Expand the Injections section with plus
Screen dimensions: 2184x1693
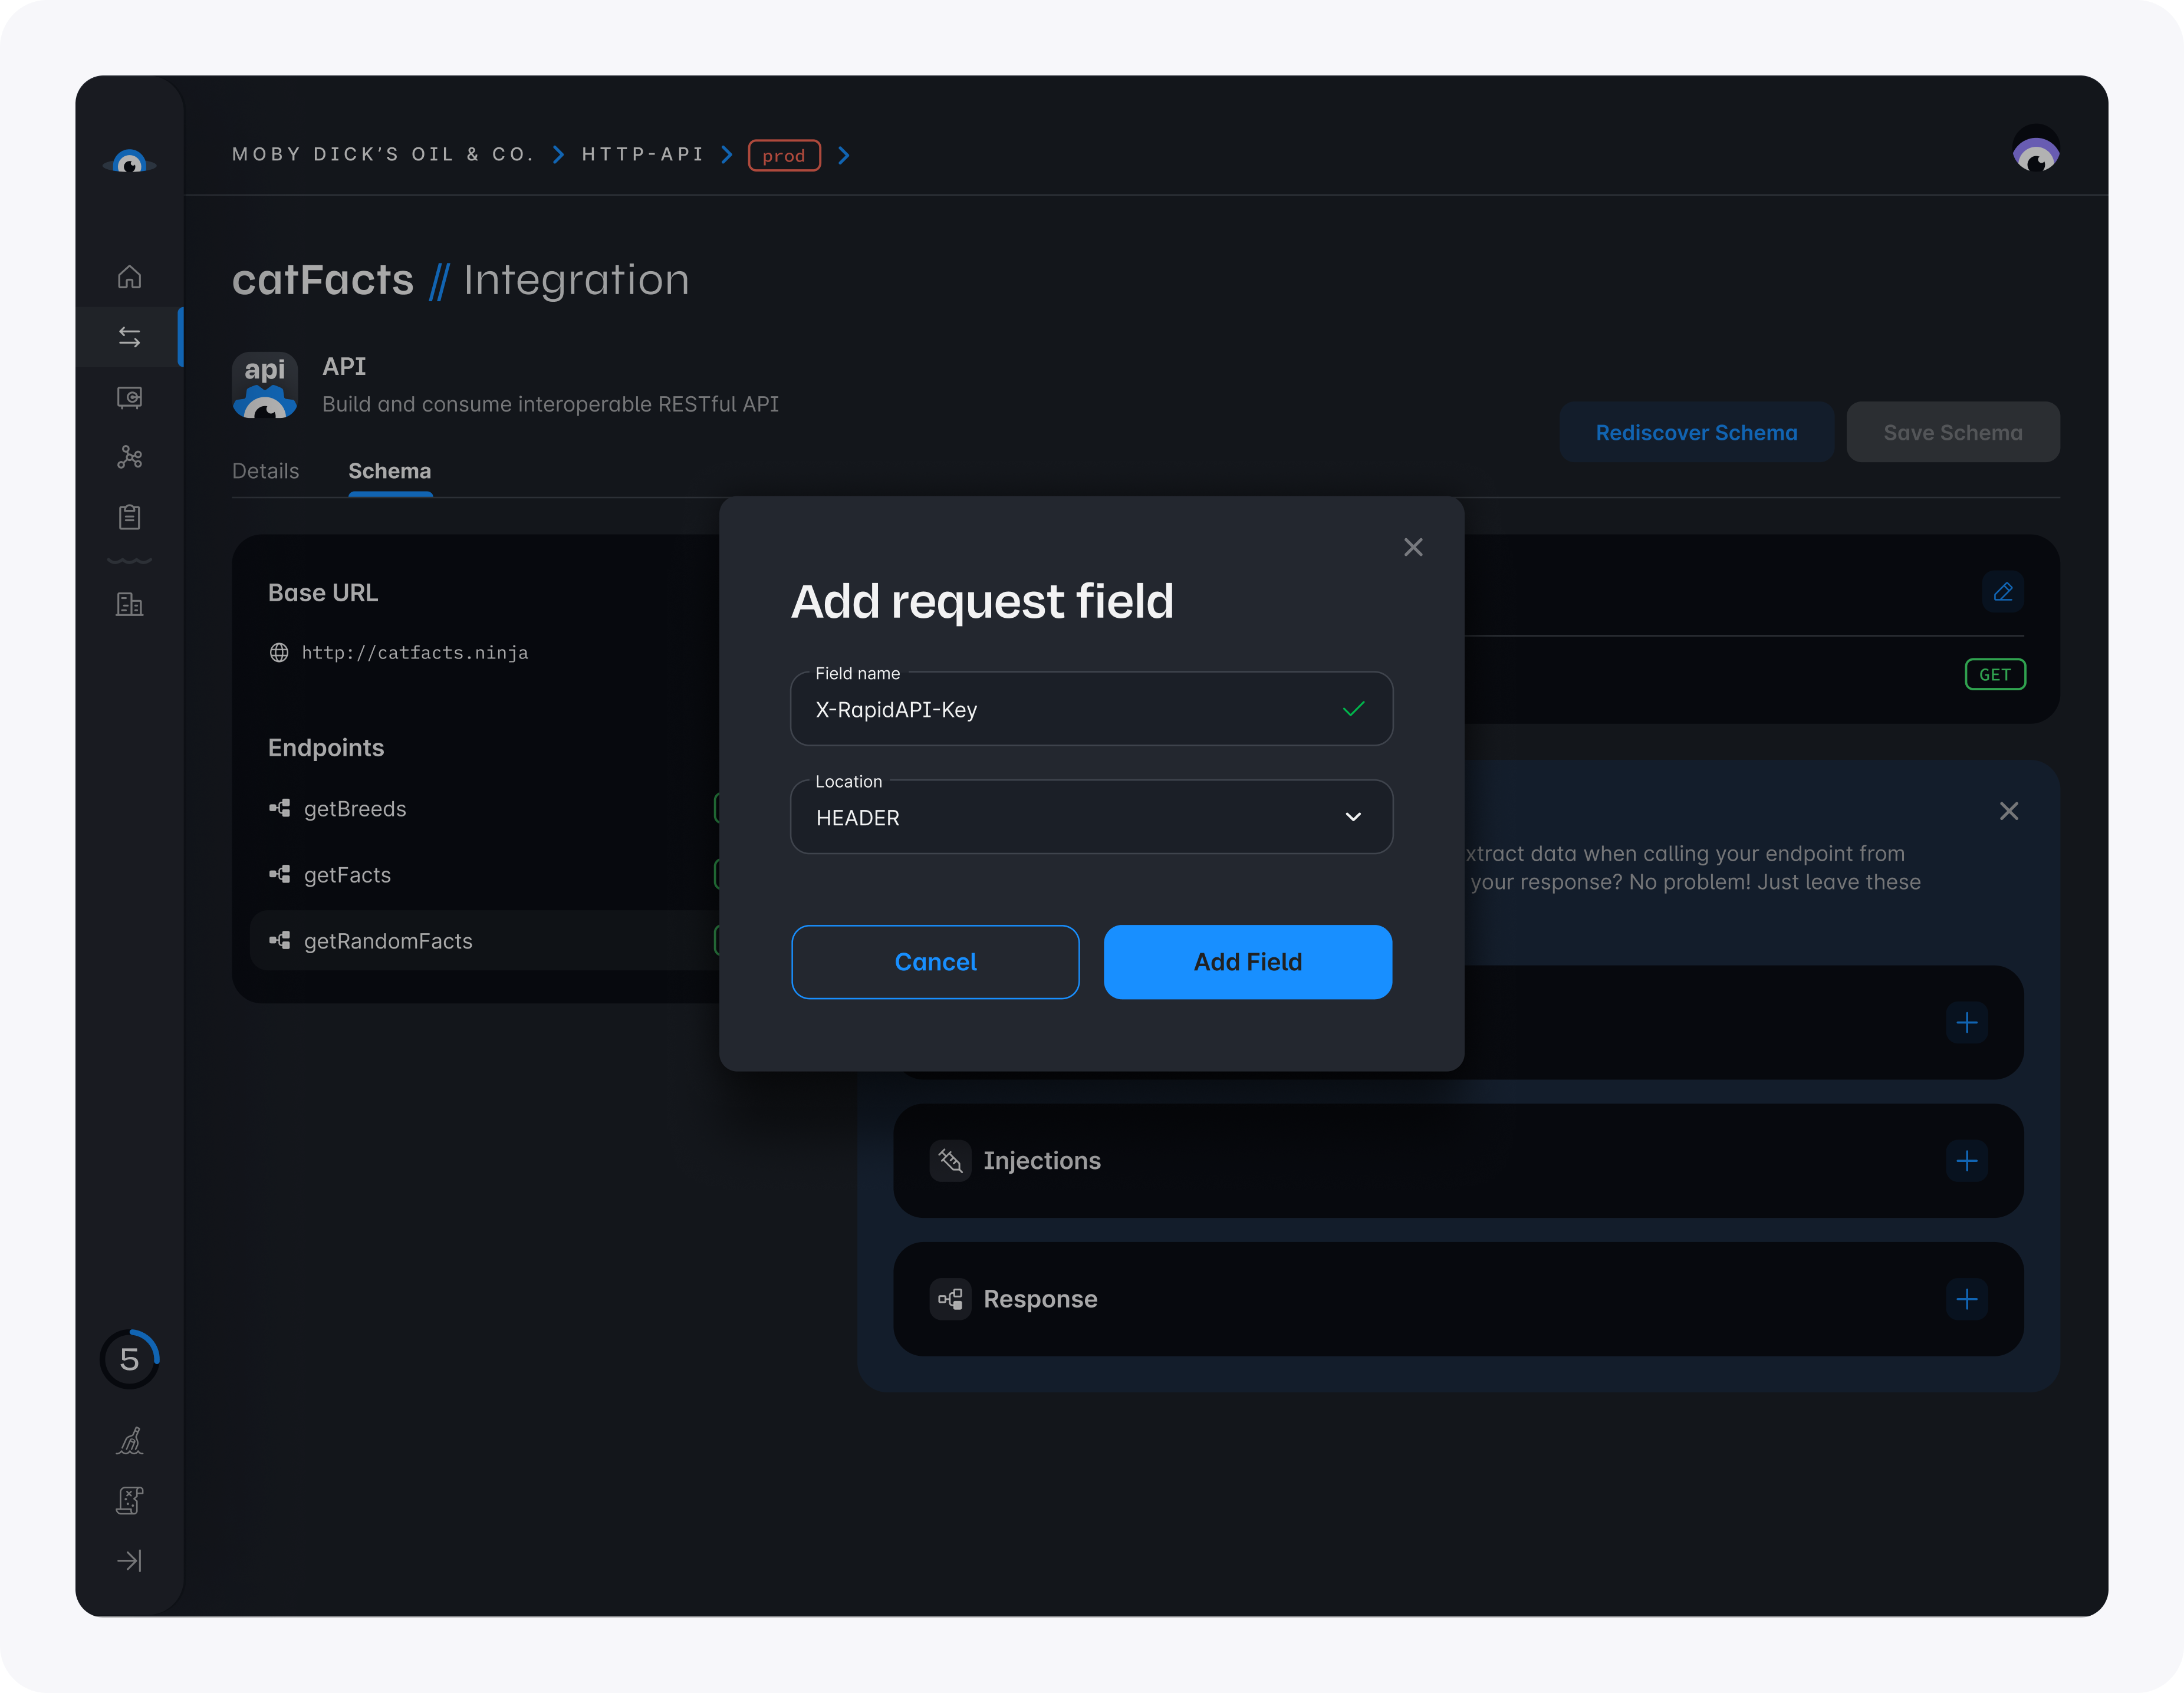[1966, 1161]
